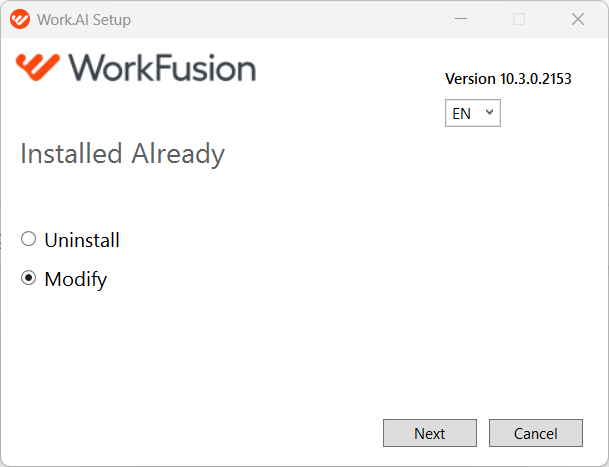609x467 pixels.
Task: Minimize the Work.AI Setup window
Action: pos(461,19)
